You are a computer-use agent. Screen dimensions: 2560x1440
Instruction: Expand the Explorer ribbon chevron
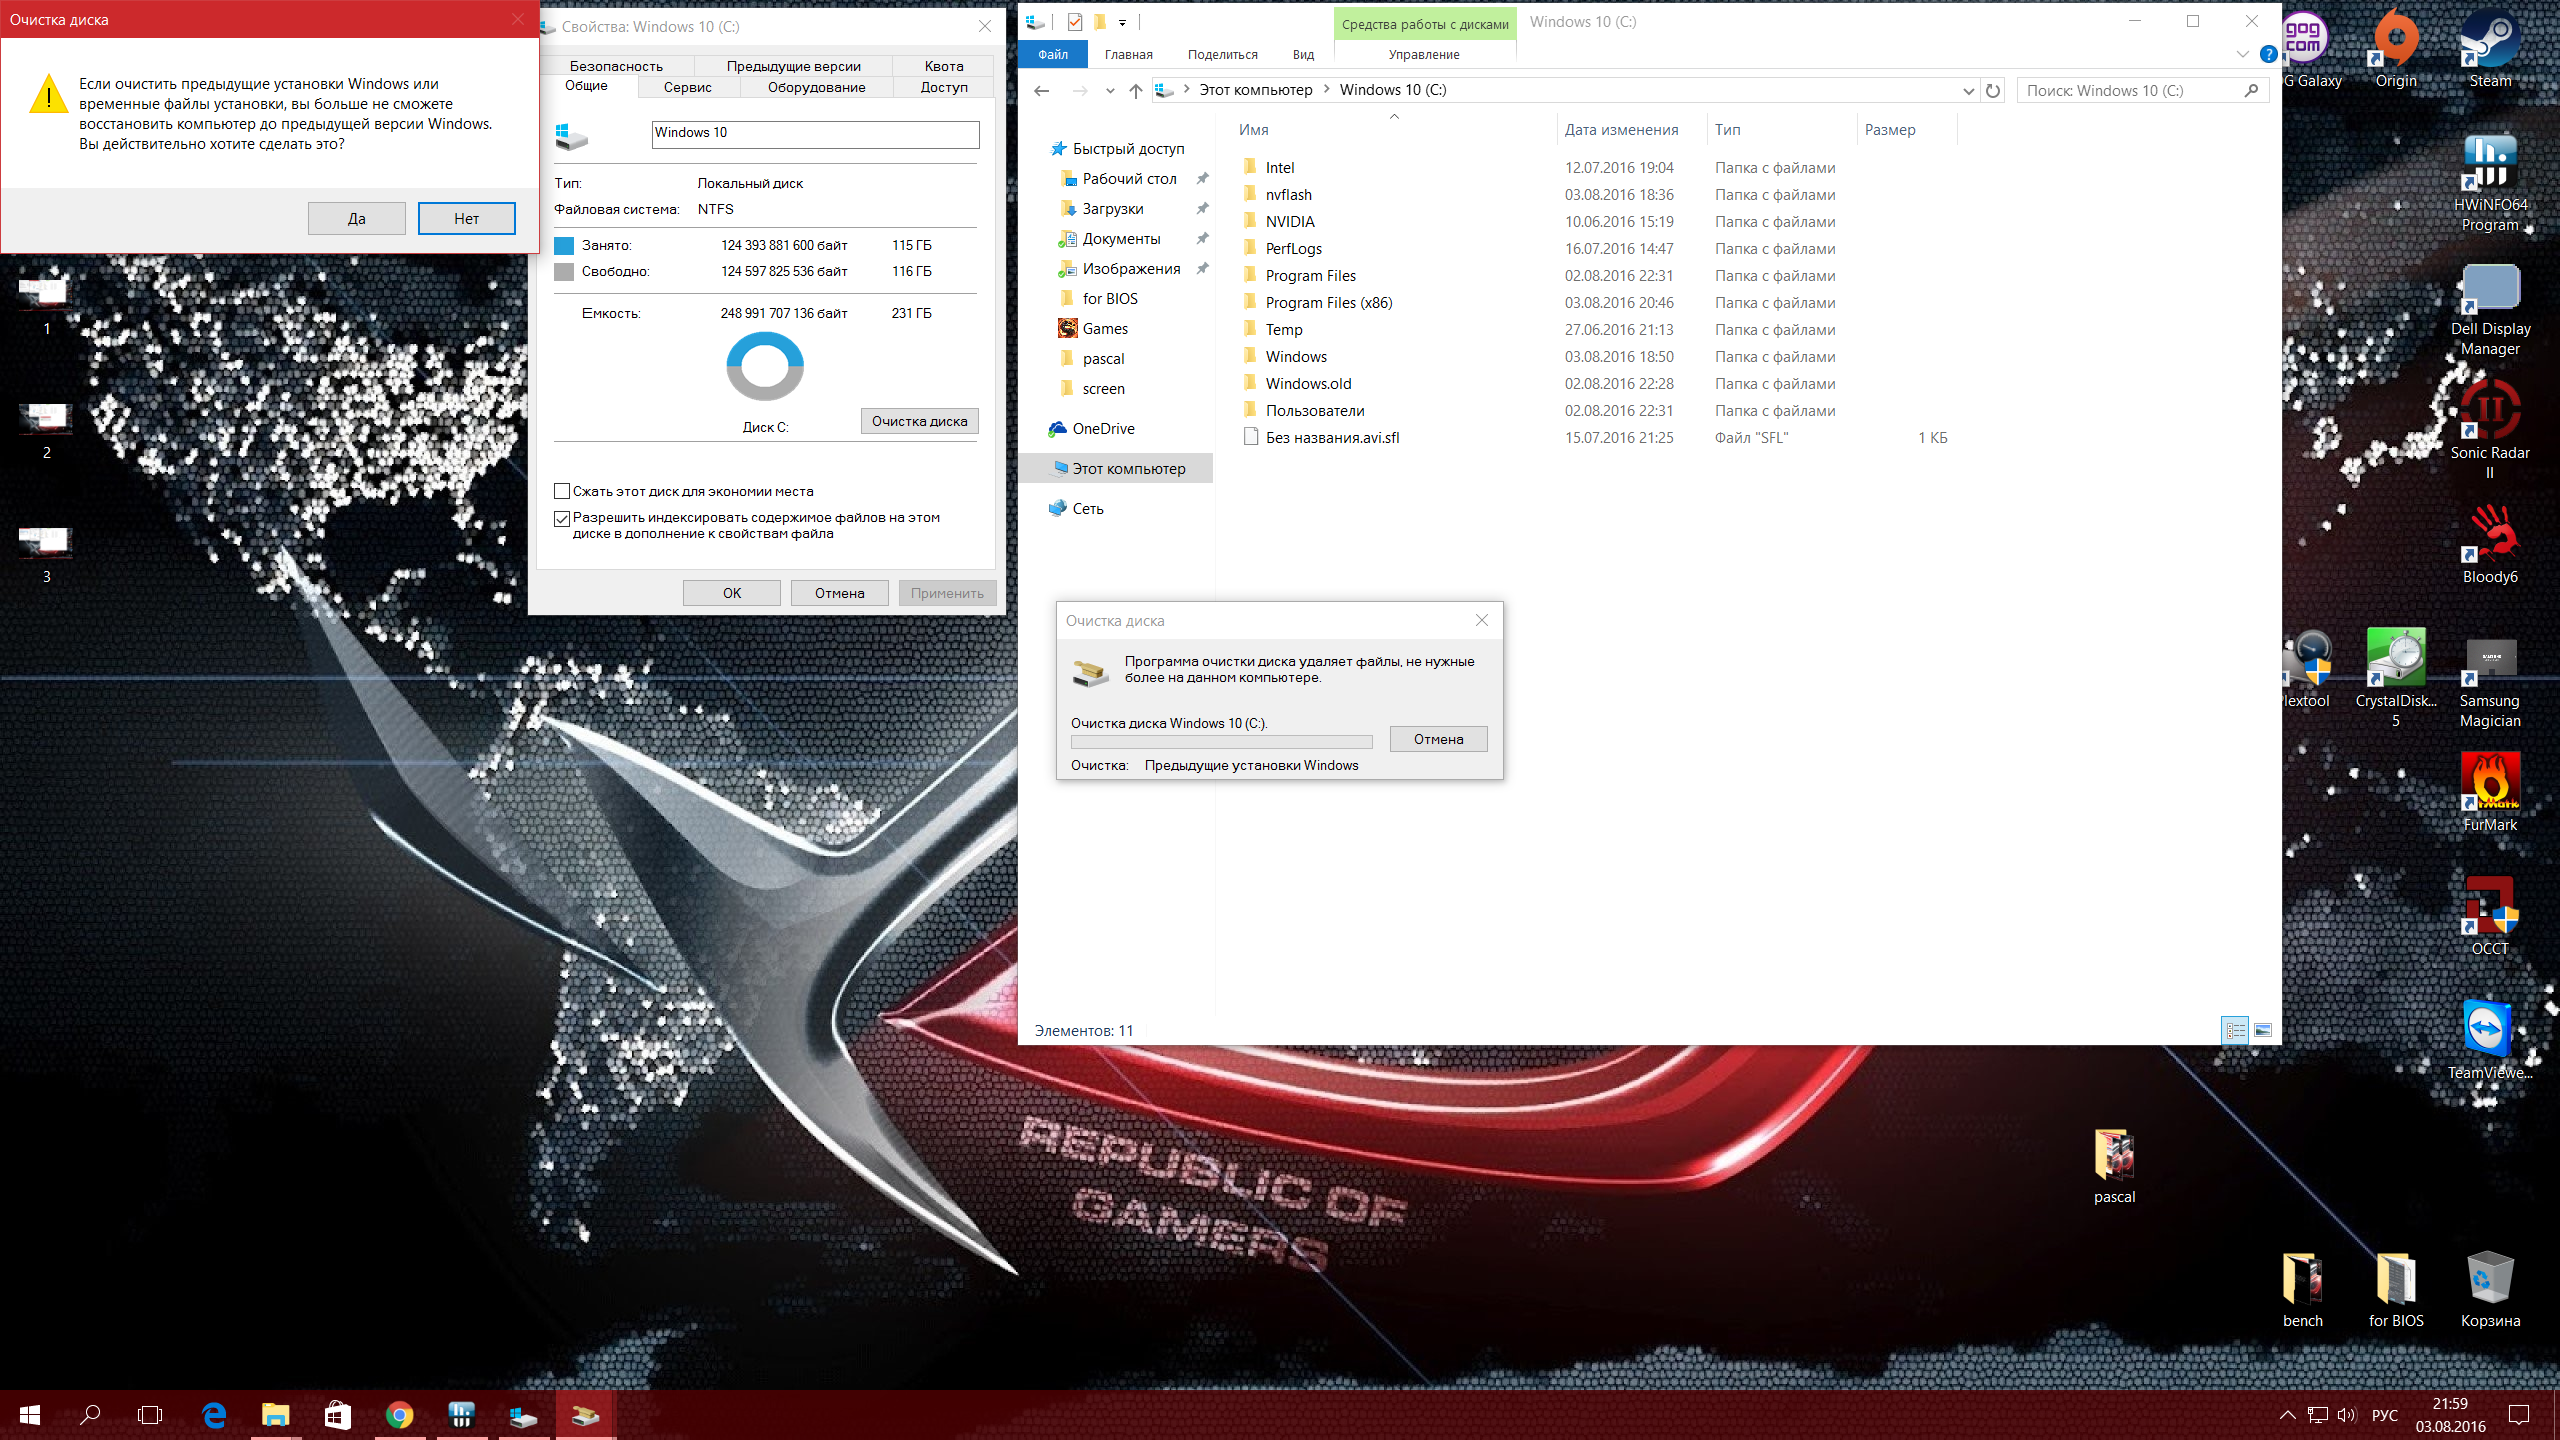[x=2242, y=54]
